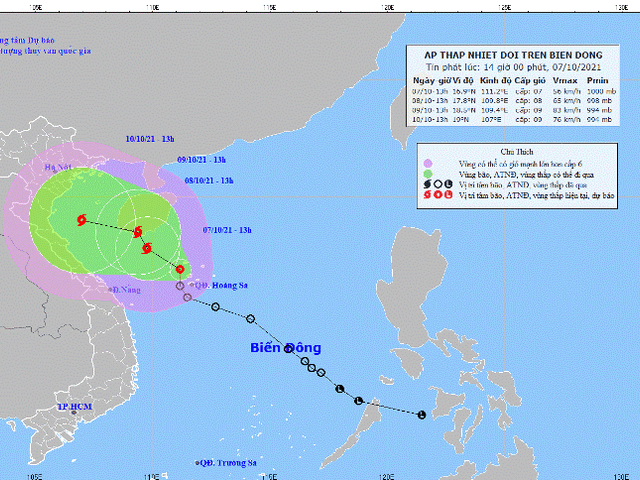Screen dimensions: 640x480
Task: Click the Pmin column header in table
Action: pyautogui.click(x=599, y=78)
